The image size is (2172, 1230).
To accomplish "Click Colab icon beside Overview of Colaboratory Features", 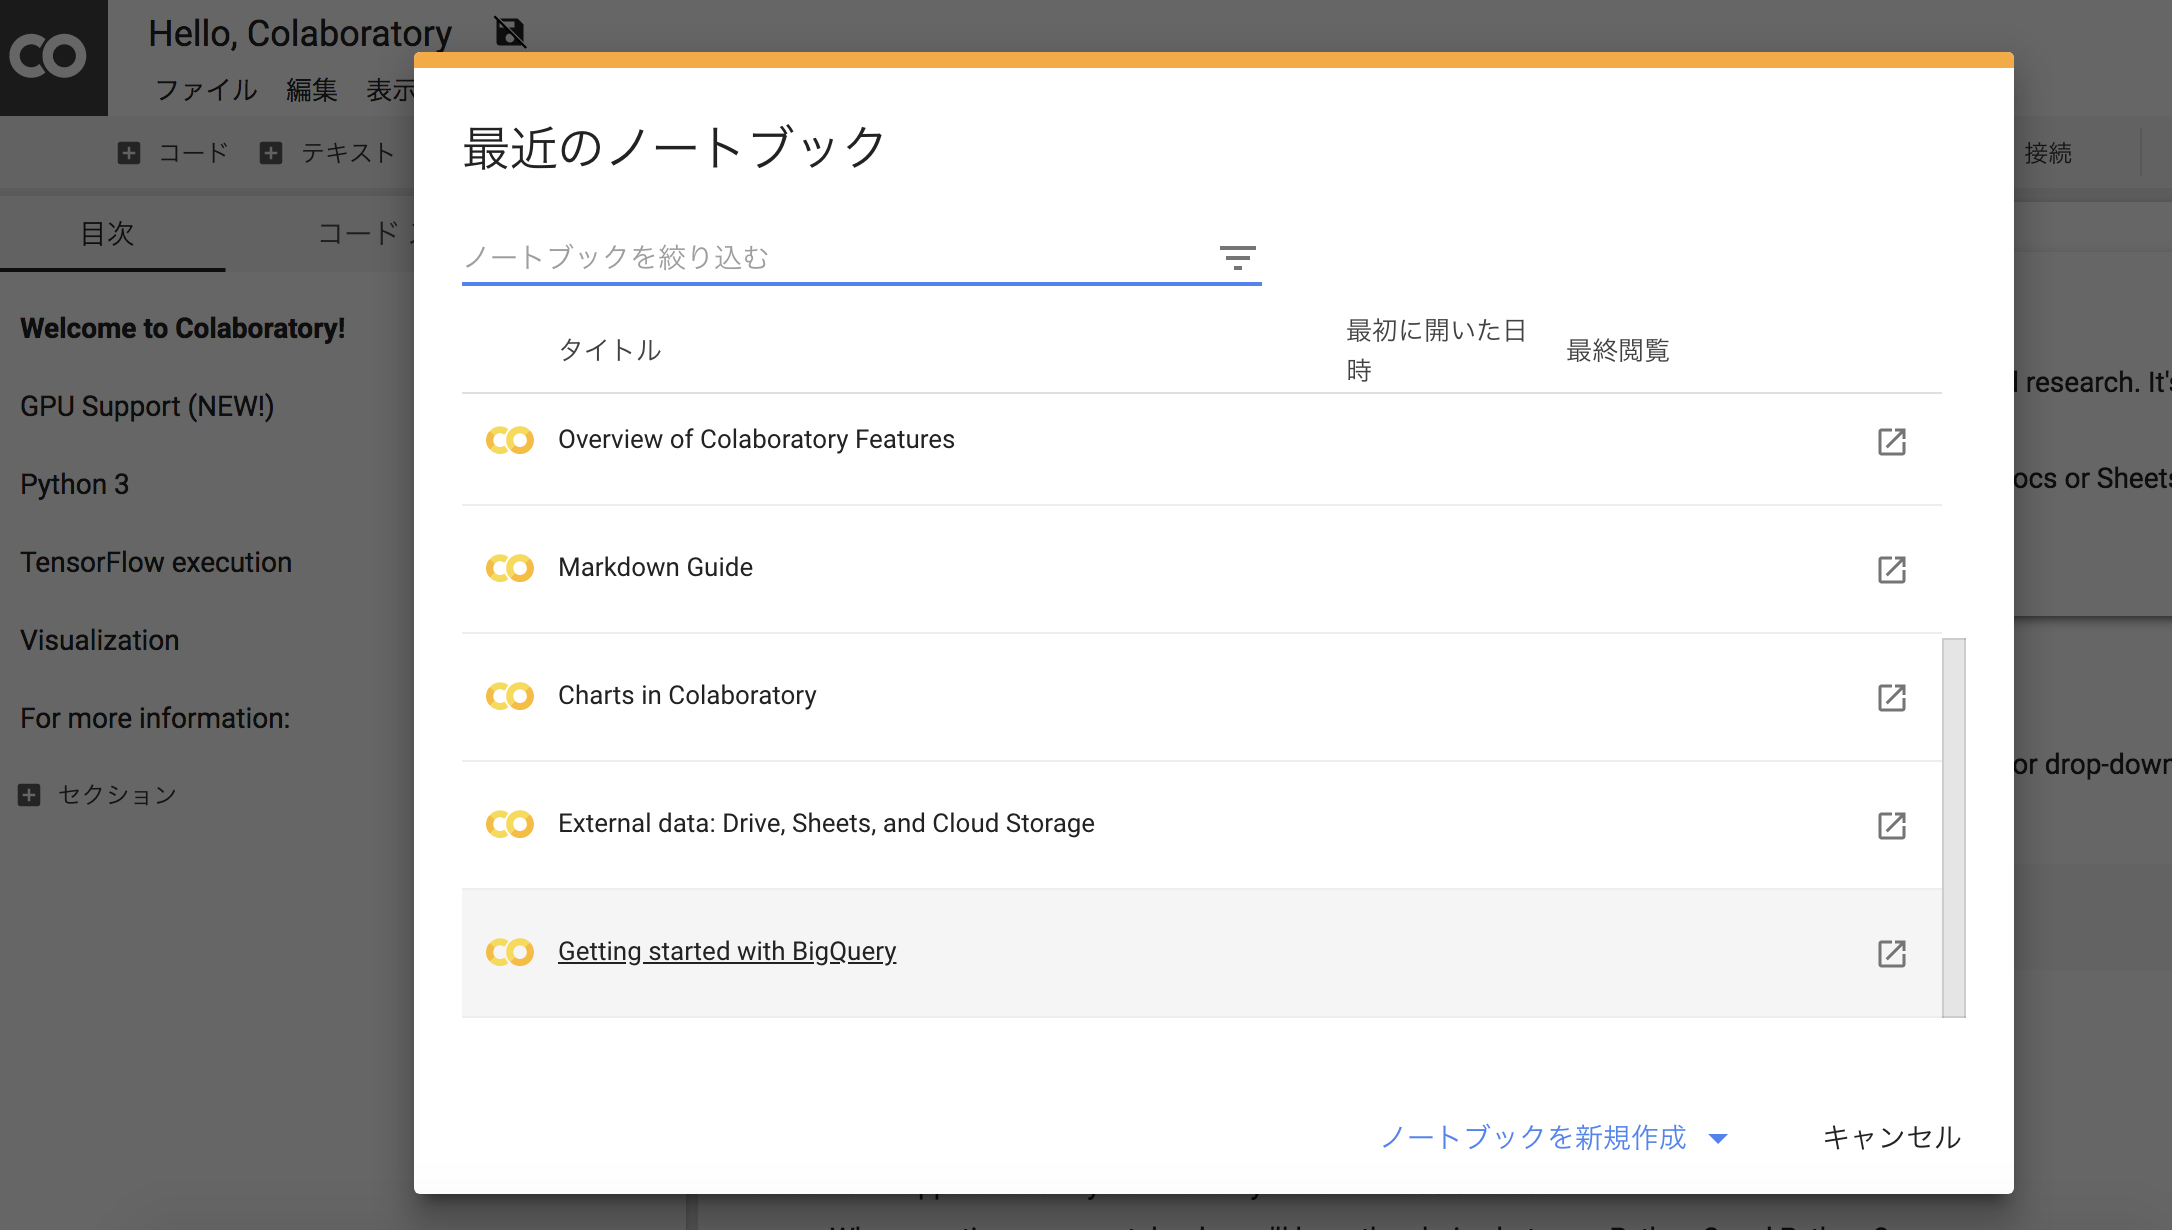I will [x=510, y=440].
